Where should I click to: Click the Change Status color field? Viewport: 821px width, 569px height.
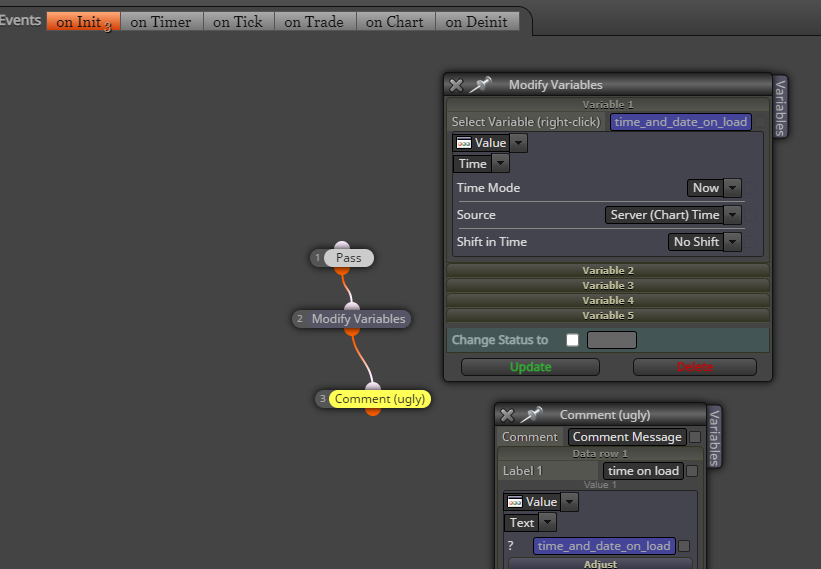612,340
